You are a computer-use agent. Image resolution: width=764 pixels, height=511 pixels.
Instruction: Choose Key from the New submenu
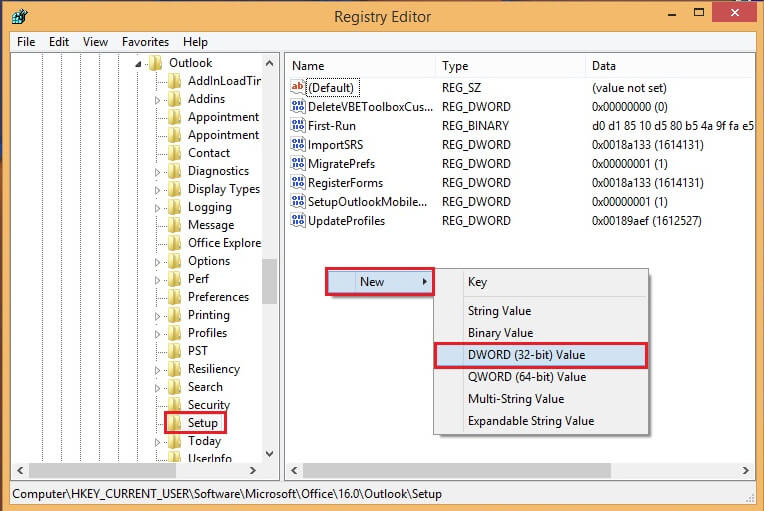pos(541,282)
